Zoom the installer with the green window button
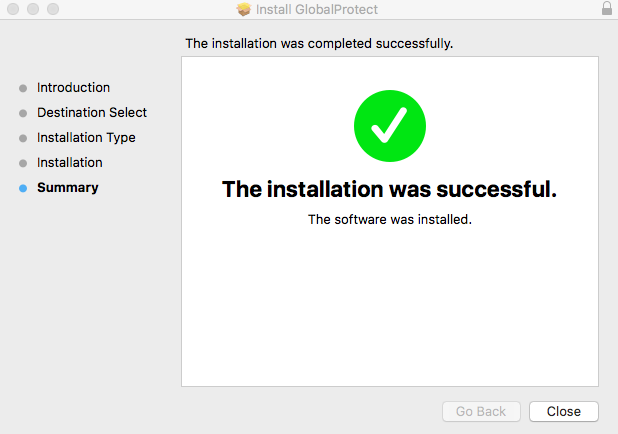 [53, 9]
